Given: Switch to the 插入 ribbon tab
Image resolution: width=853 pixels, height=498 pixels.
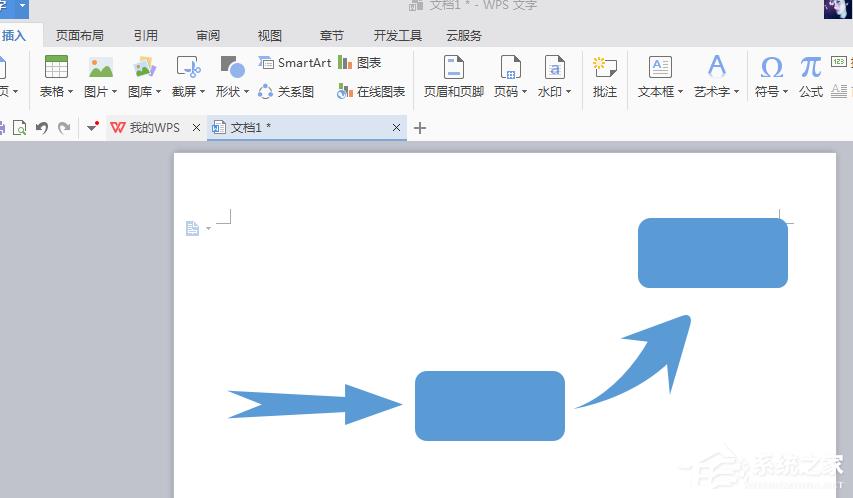Looking at the screenshot, I should point(14,36).
